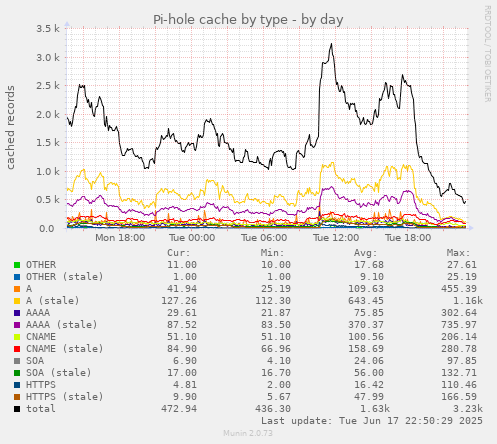The height and width of the screenshot is (444, 497).
Task: Click the total min value 436.30
Action: tap(273, 409)
